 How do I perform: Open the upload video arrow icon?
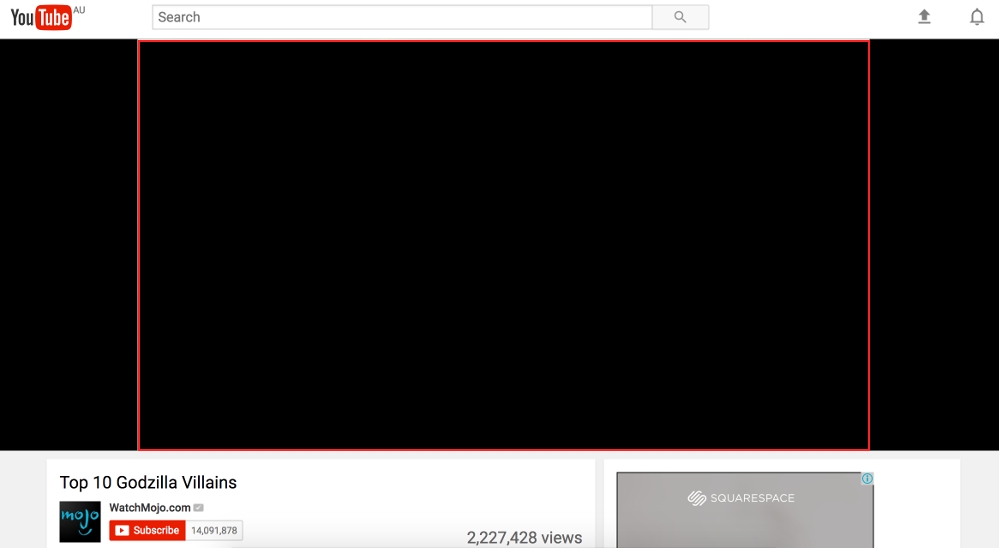924,17
